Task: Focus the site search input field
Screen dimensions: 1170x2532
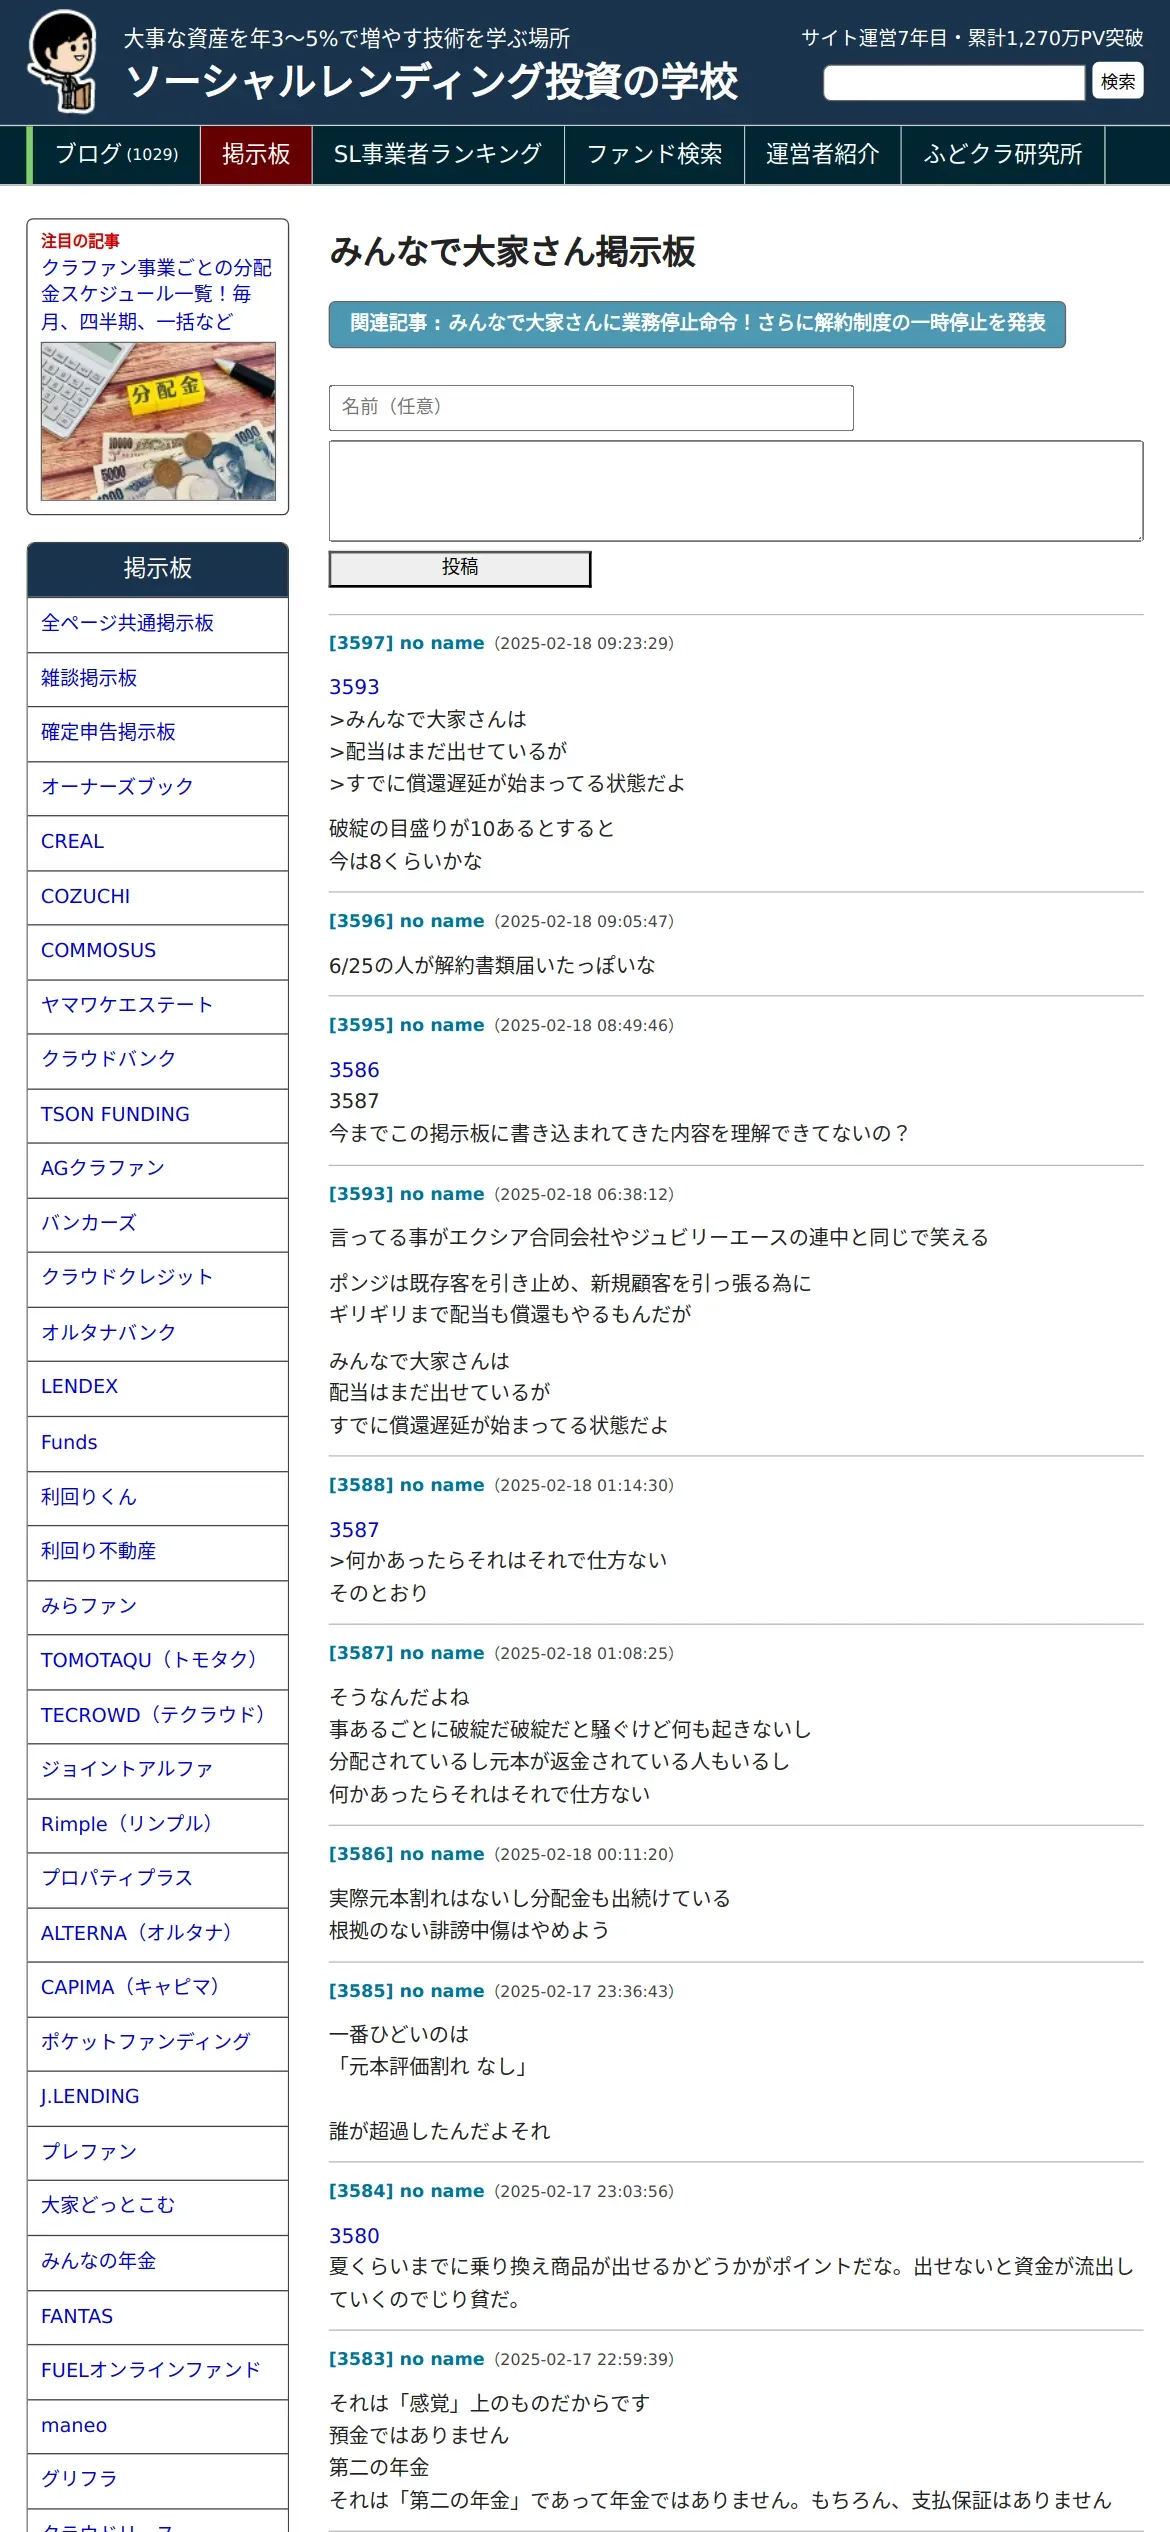Action: [954, 82]
